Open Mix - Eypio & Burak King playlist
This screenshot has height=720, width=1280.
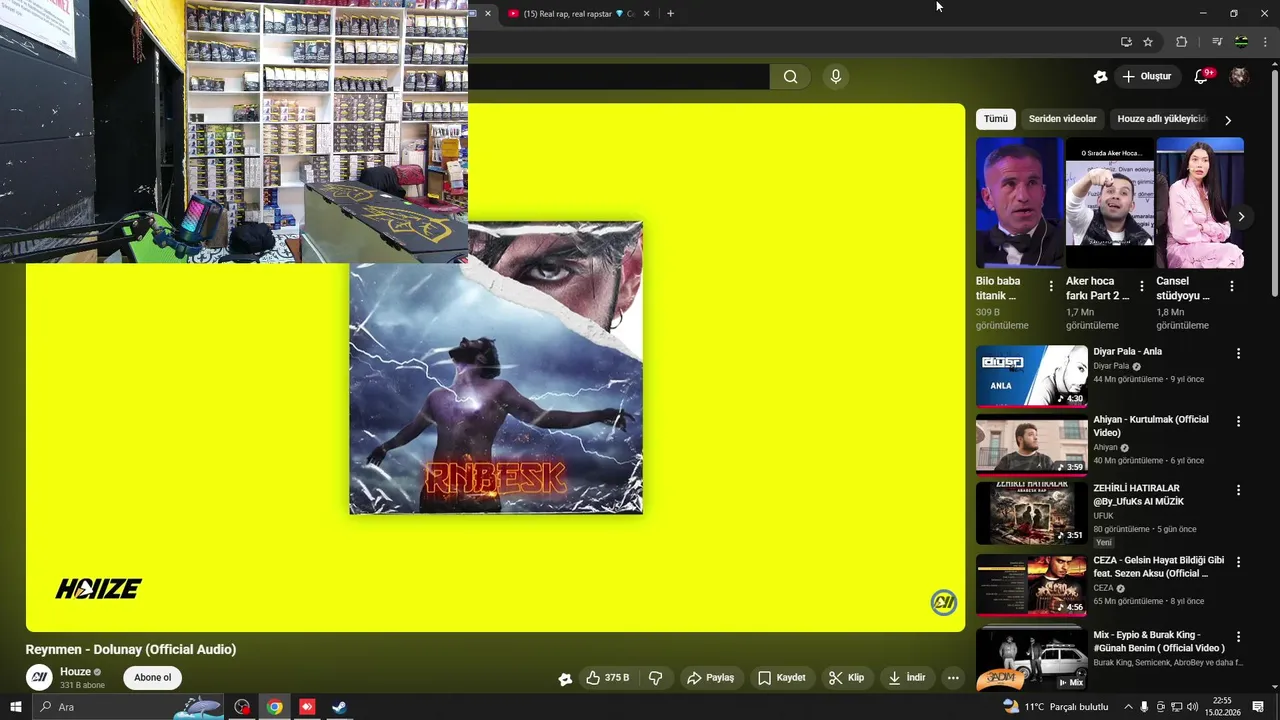click(x=1031, y=660)
